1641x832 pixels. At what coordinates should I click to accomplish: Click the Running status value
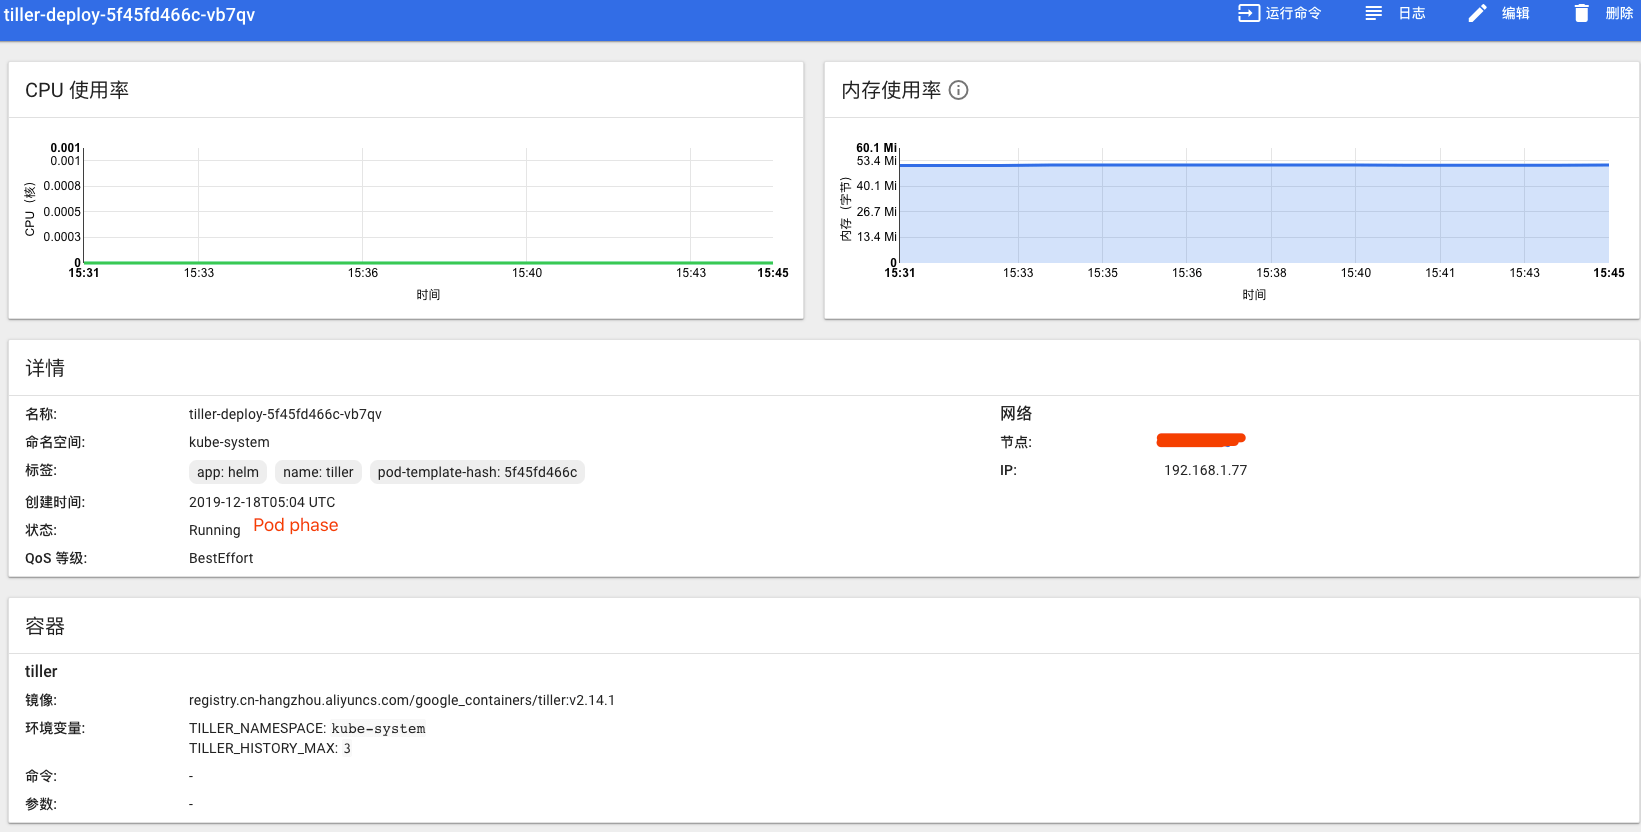215,530
